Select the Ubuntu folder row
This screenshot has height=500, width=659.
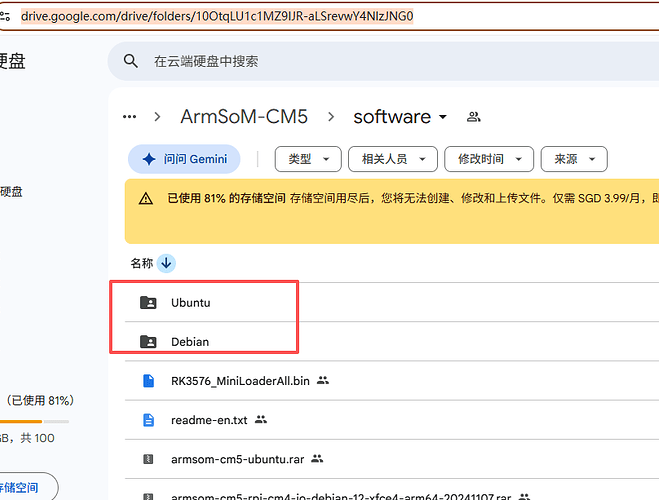coord(392,303)
